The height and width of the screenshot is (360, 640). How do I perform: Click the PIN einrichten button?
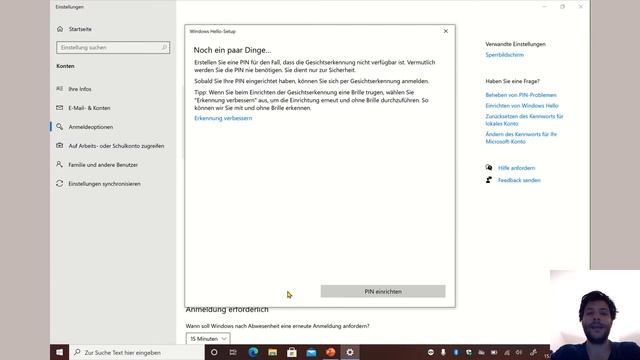383,291
